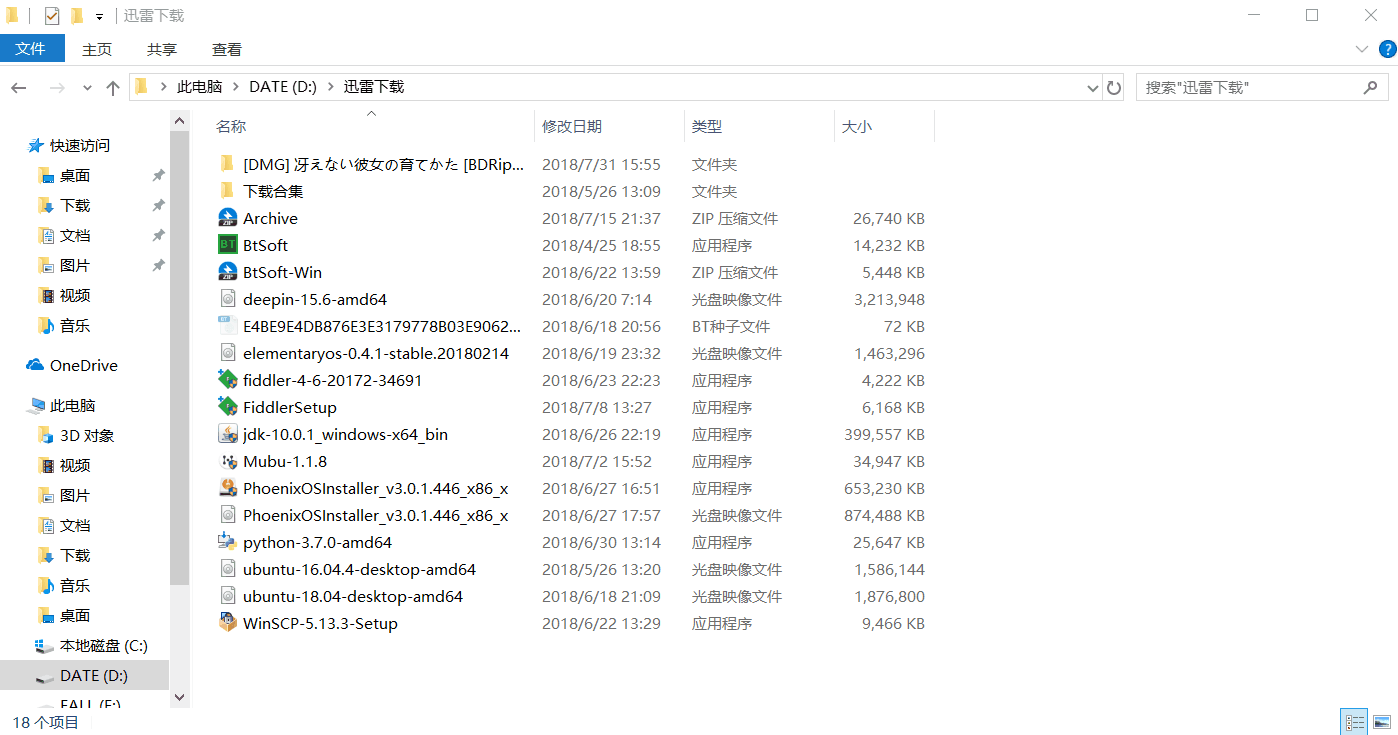Click the new folder icon in title bar
Image resolution: width=1398 pixels, height=735 pixels.
coord(76,16)
